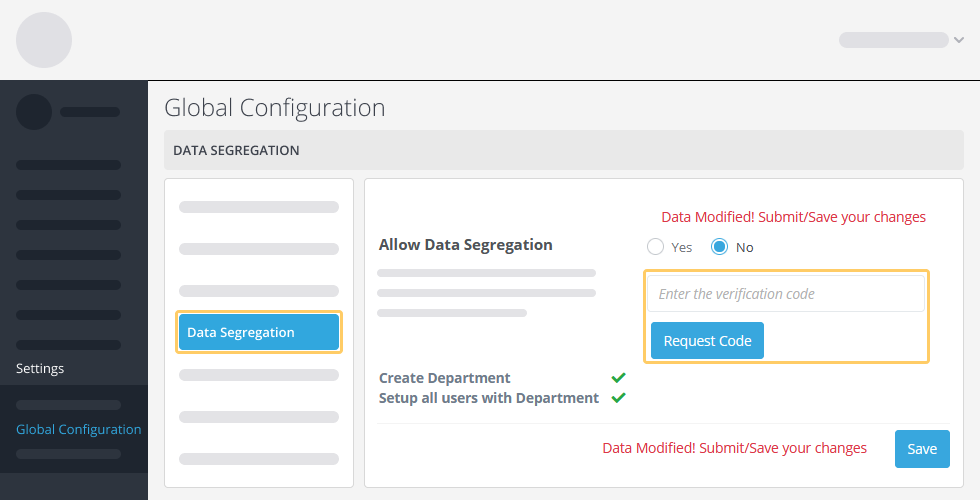Viewport: 980px width, 500px height.
Task: Click checkmark beside Setup all users with Department
Action: tap(619, 398)
